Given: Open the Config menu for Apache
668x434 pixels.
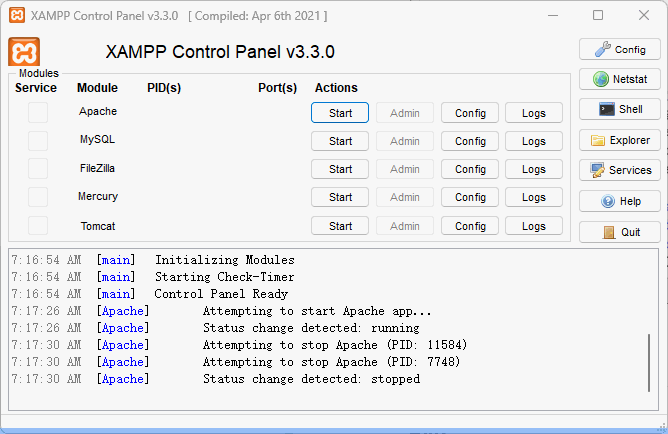Looking at the screenshot, I should pyautogui.click(x=470, y=113).
